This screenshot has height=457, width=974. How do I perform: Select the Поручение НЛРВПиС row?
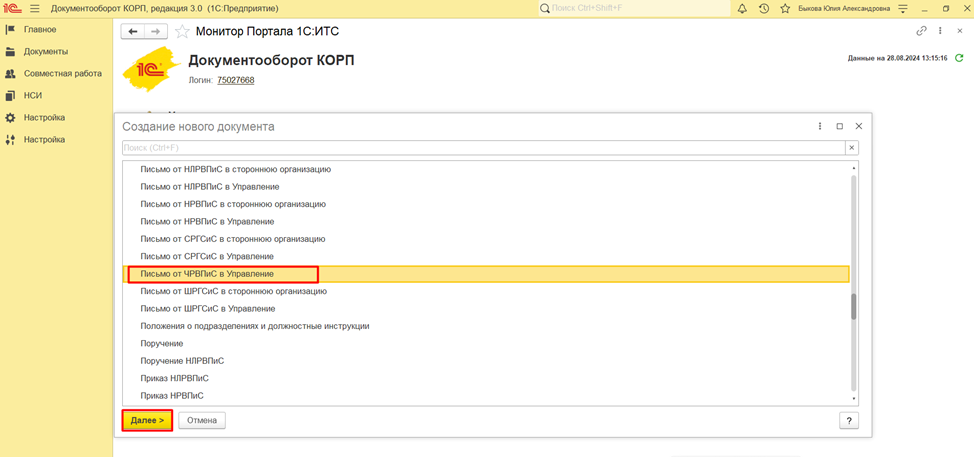tap(486, 361)
